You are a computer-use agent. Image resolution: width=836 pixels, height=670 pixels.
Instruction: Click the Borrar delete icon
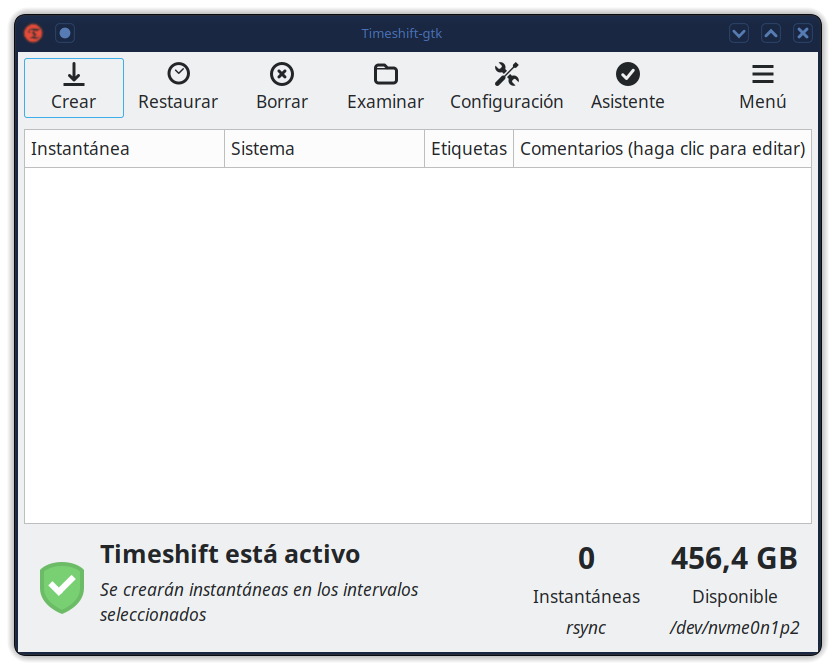click(282, 74)
